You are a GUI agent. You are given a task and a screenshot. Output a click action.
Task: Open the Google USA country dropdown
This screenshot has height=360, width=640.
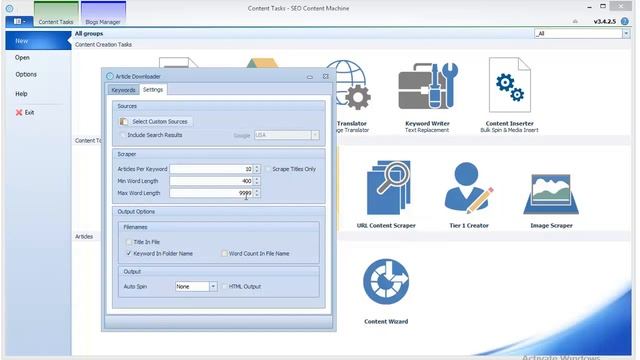[x=315, y=135]
